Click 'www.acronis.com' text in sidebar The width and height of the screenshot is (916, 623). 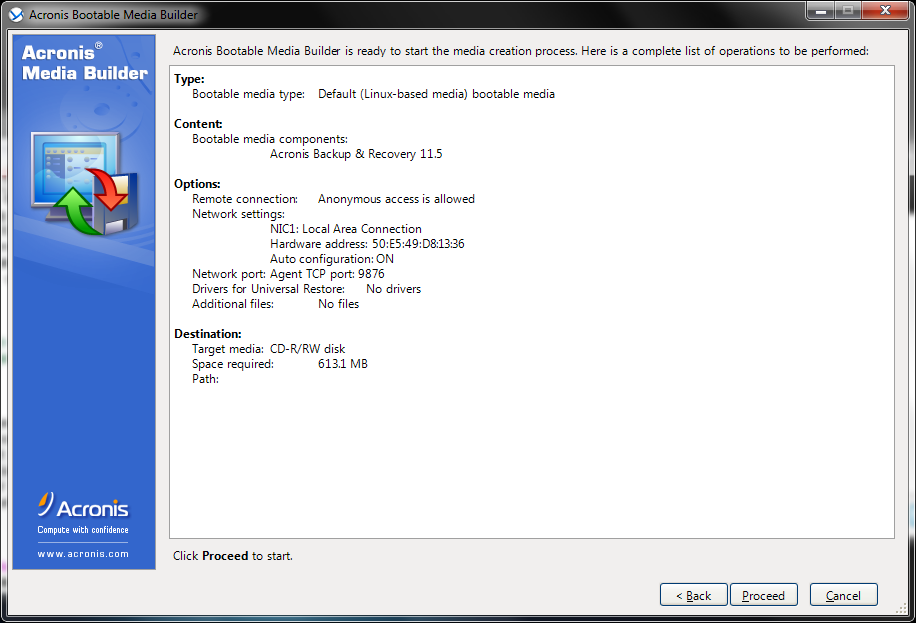pos(84,553)
